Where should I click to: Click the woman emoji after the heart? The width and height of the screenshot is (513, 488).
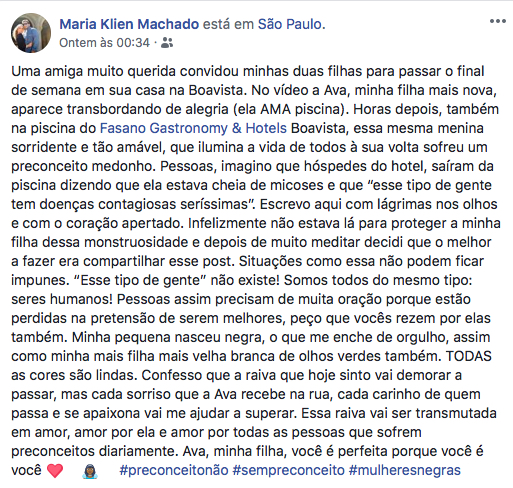90,471
